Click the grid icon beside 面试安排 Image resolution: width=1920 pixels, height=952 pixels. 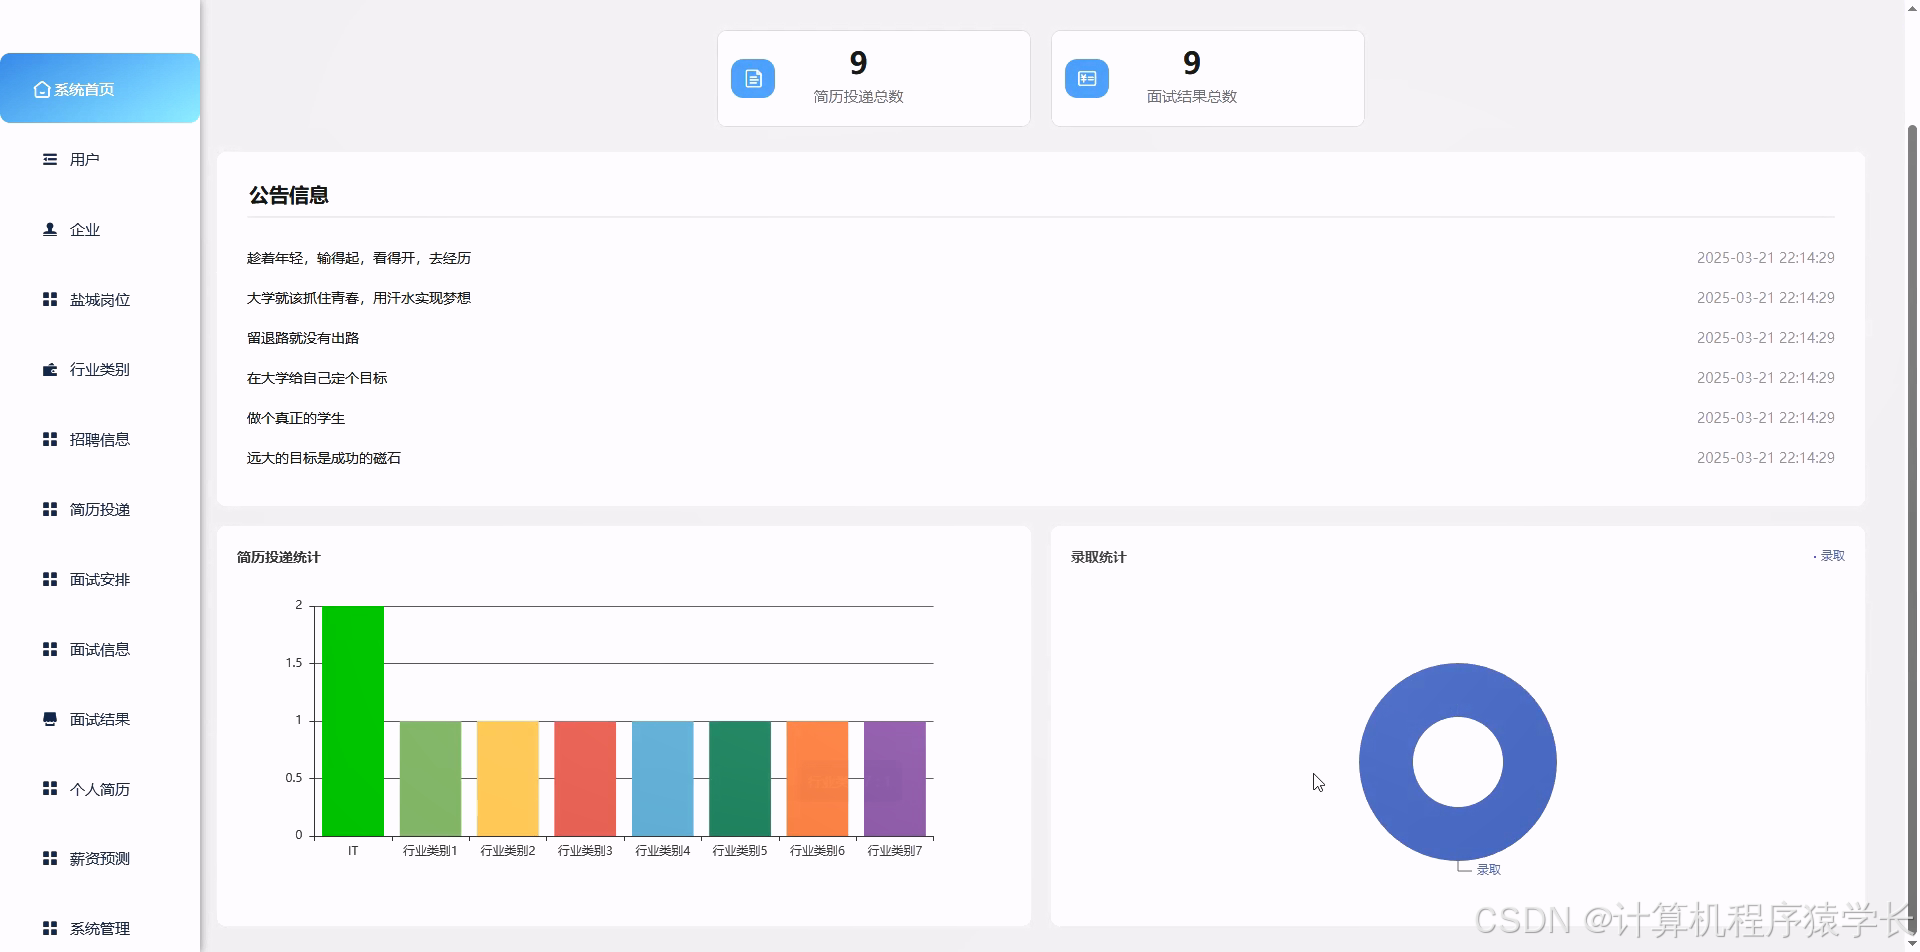coord(50,579)
